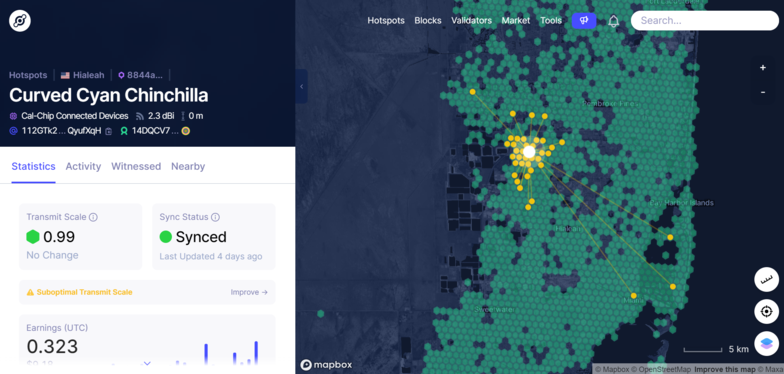The image size is (784, 374).
Task: Click the OpenStreetMap attribution link
Action: click(x=660, y=370)
